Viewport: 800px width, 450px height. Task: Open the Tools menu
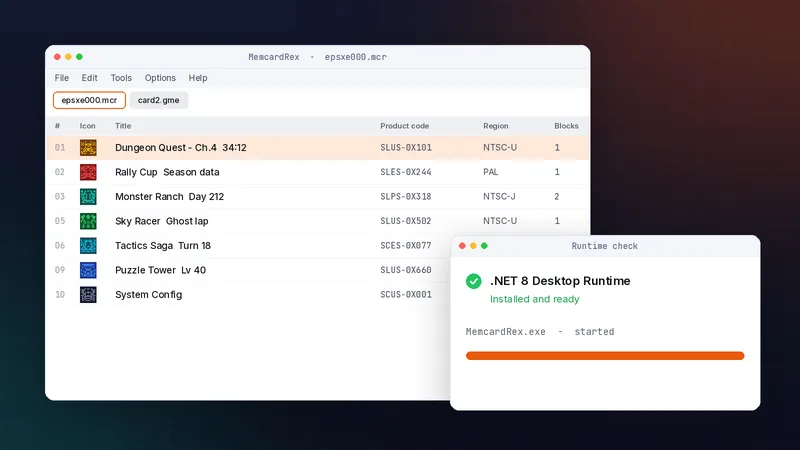click(121, 78)
